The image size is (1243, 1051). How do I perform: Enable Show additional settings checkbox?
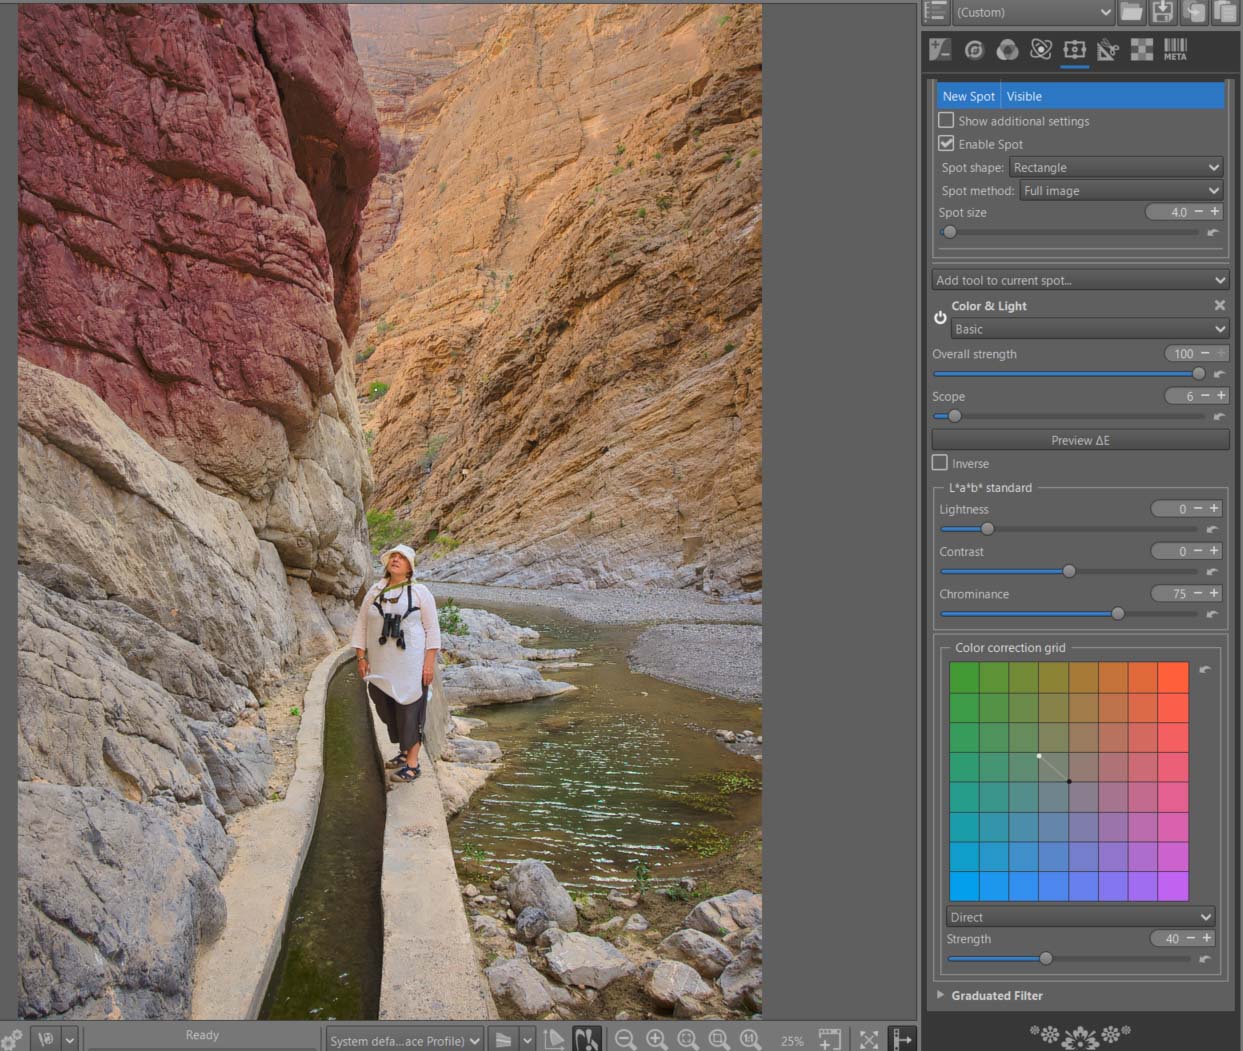[x=946, y=121]
